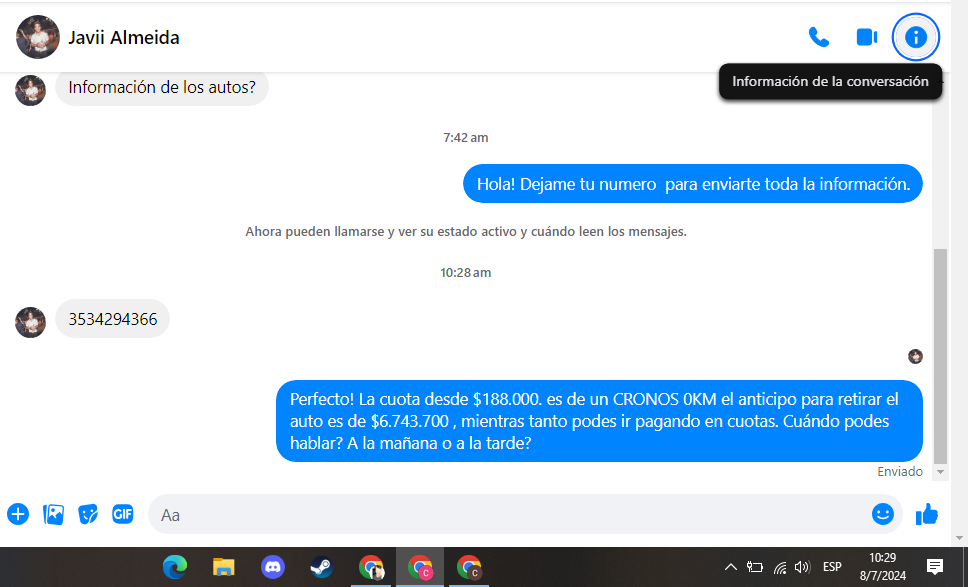
Task: Click the scrollbar down arrow in chat
Action: pyautogui.click(x=940, y=471)
